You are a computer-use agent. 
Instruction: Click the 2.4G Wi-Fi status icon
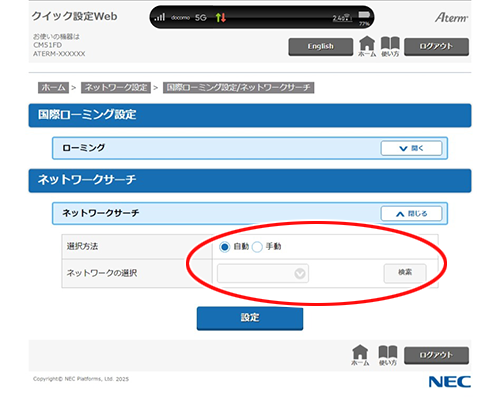point(342,18)
